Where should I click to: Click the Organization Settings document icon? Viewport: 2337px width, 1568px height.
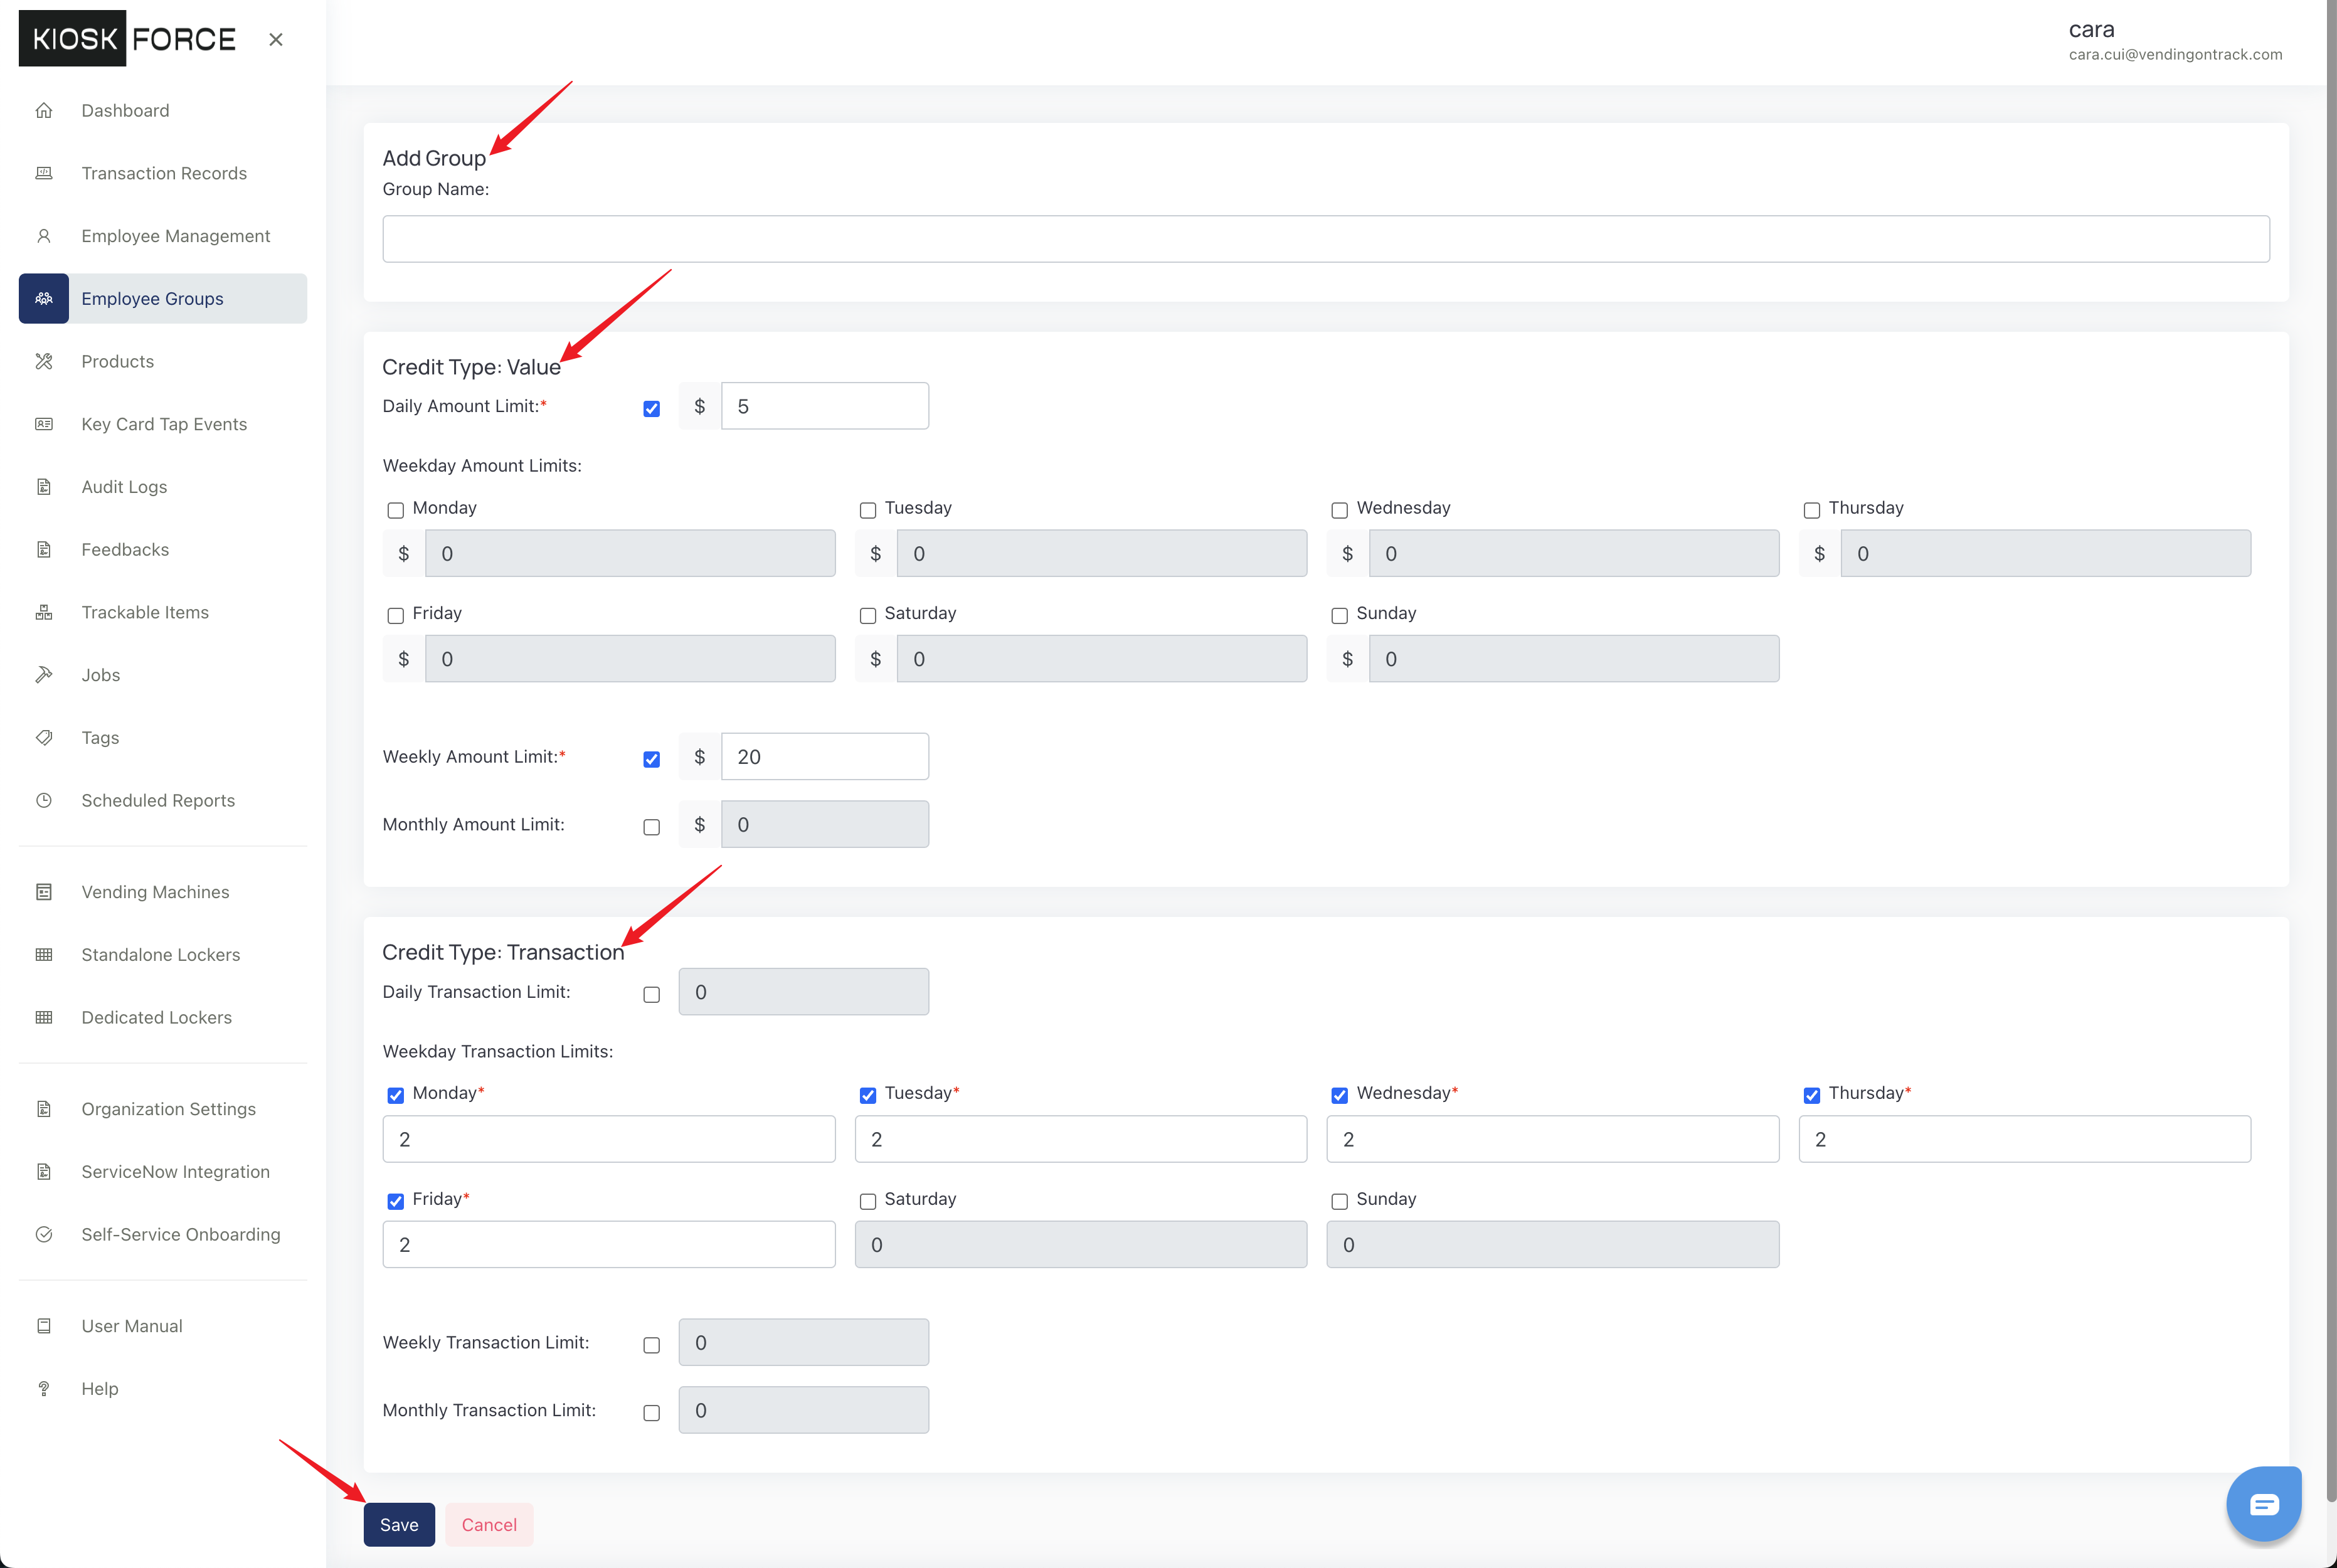(x=44, y=1109)
